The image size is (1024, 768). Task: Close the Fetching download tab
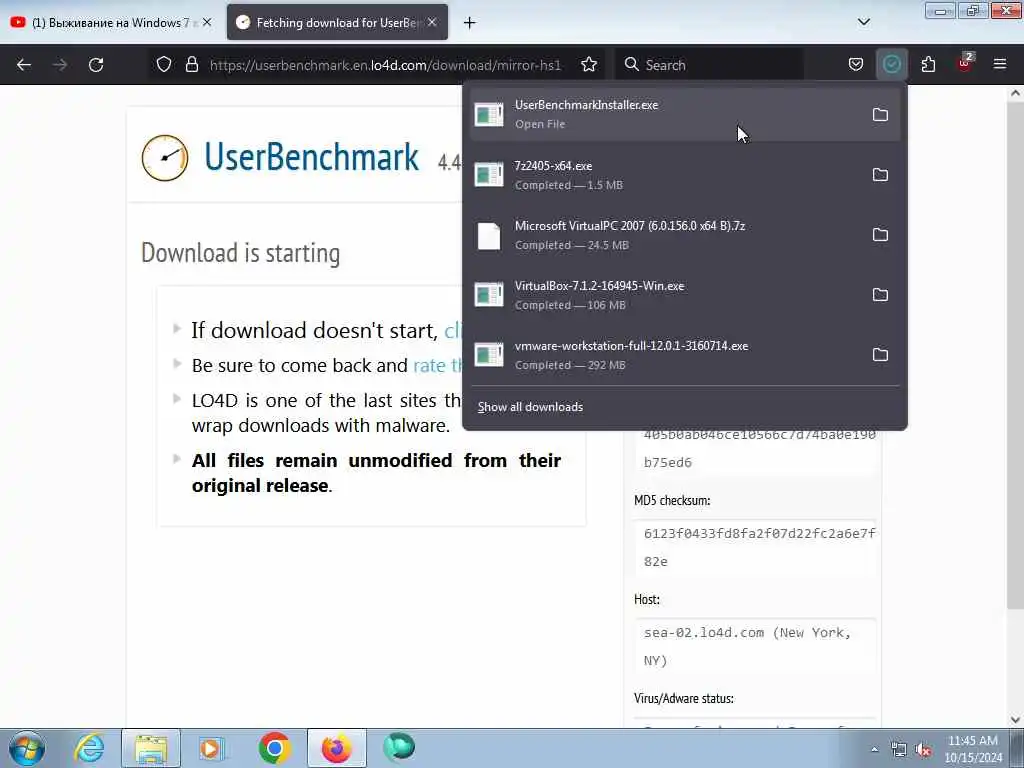click(x=432, y=22)
